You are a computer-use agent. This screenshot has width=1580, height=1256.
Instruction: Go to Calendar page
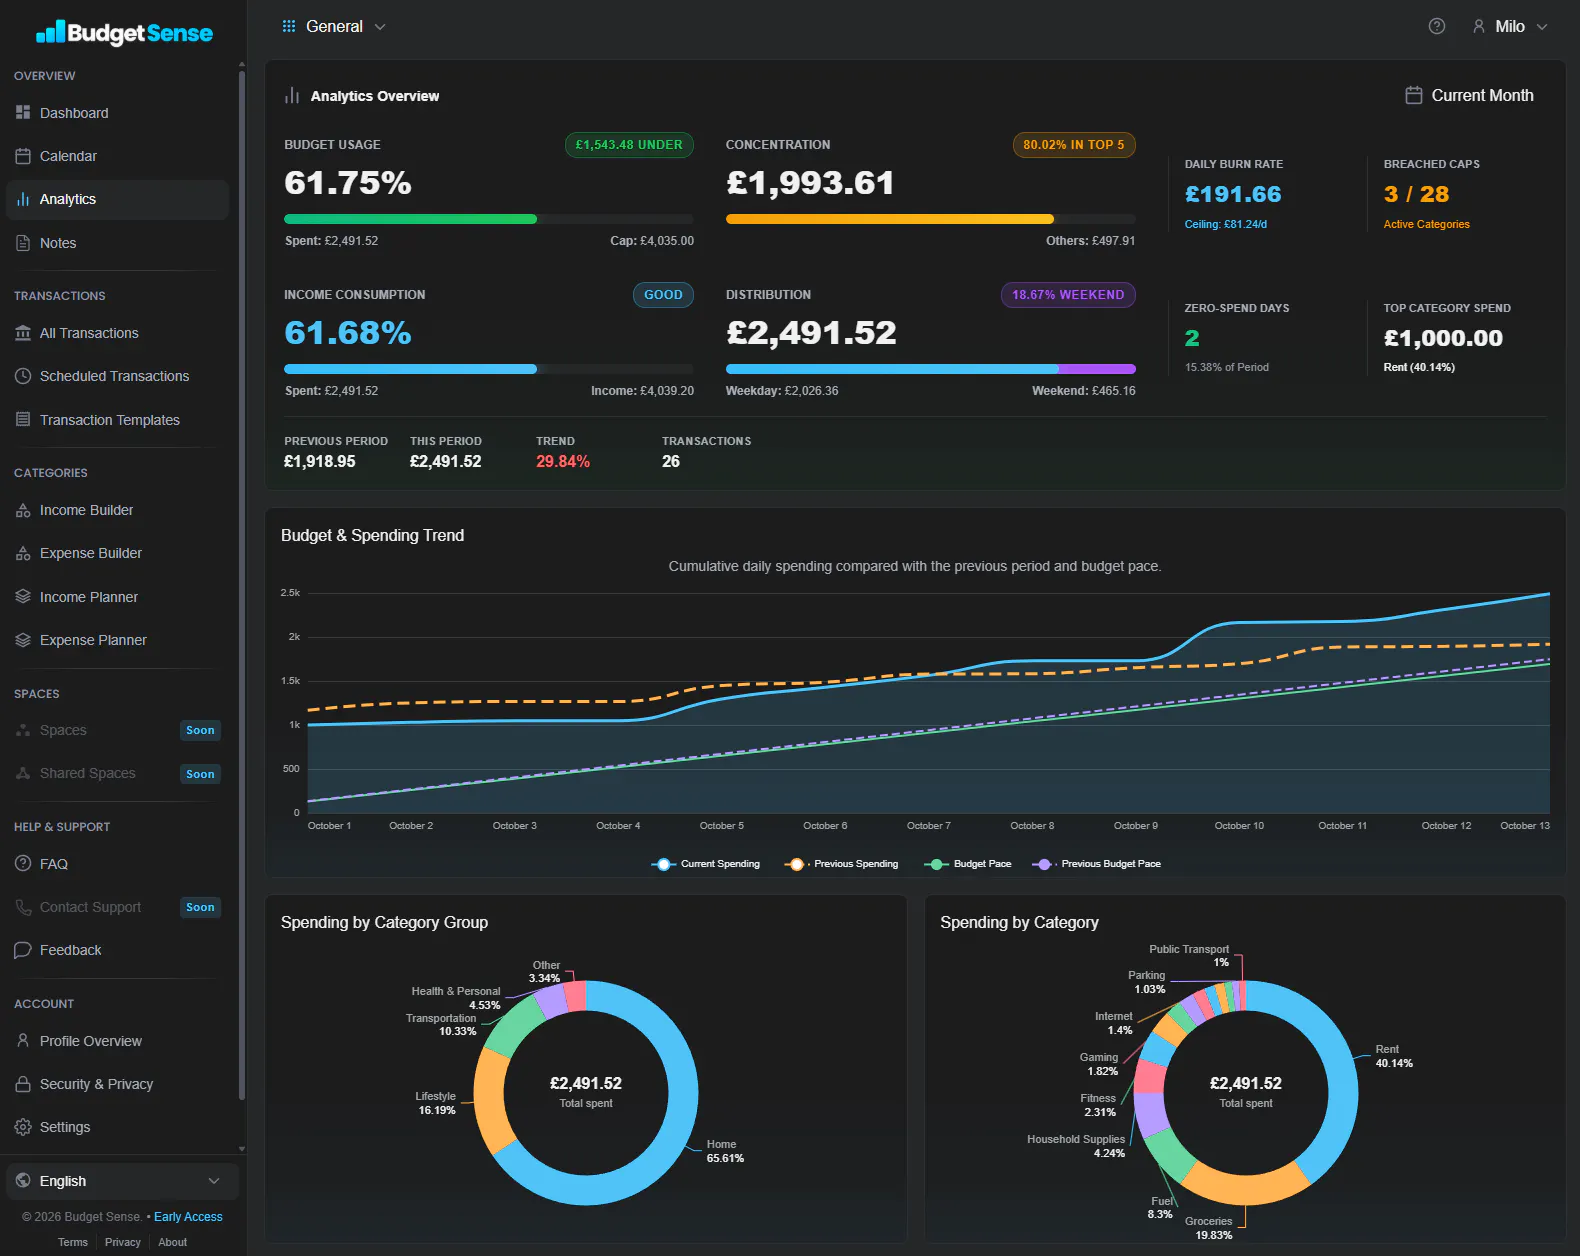tap(117, 156)
